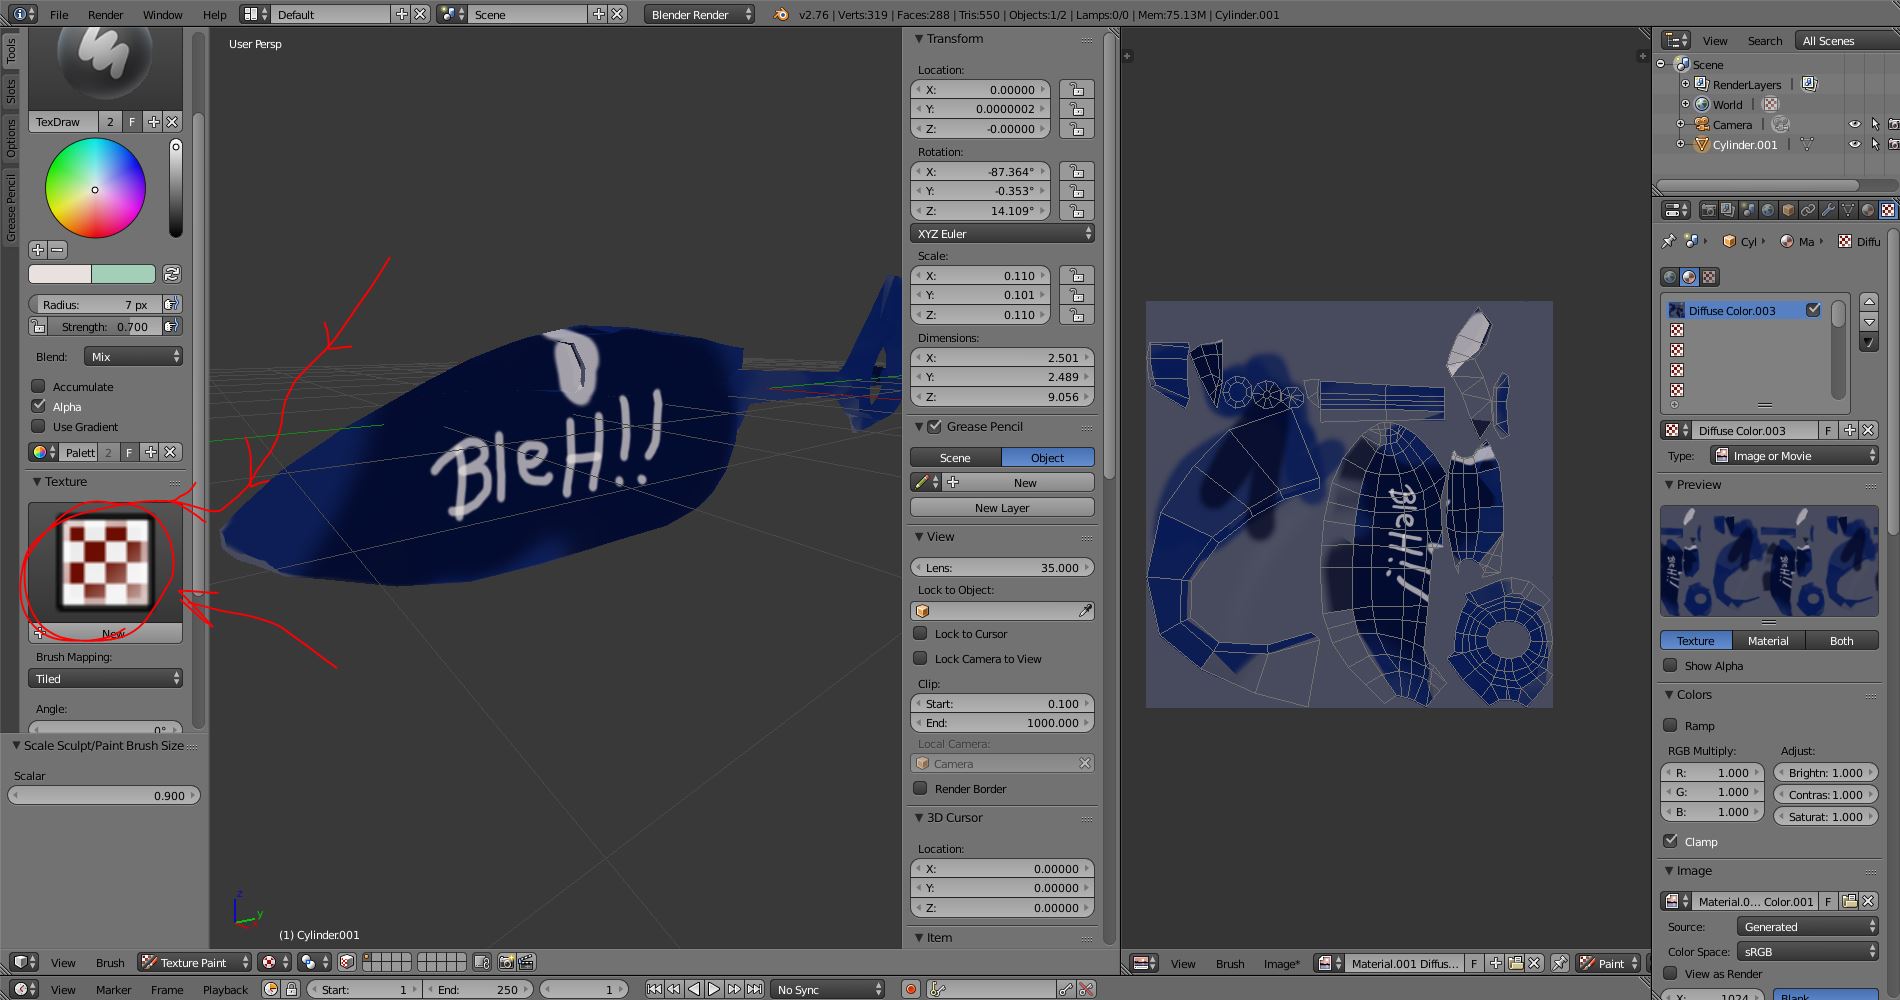Screen dimensions: 1900x1000
Task: Click New Layer button in Grease Pencil
Action: 1002,508
